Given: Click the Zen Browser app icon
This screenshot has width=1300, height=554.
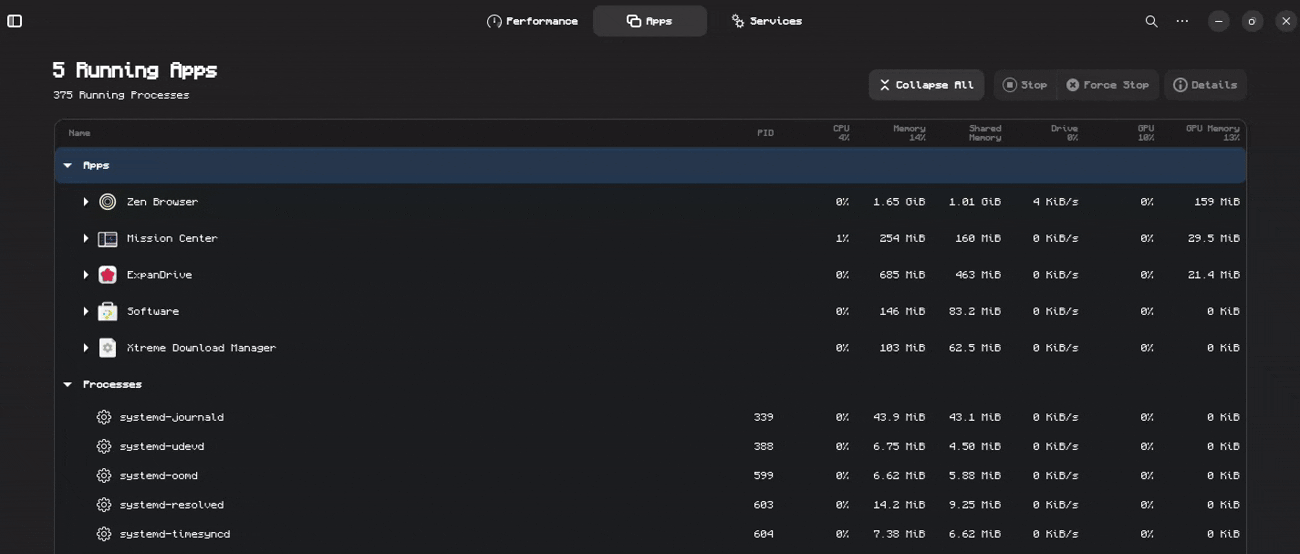Looking at the screenshot, I should click(x=108, y=202).
